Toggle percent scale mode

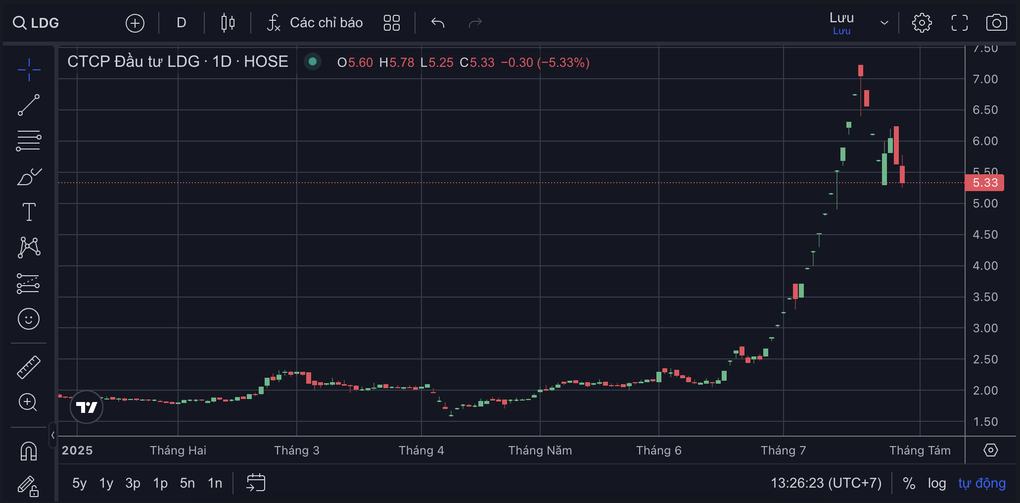pyautogui.click(x=909, y=483)
